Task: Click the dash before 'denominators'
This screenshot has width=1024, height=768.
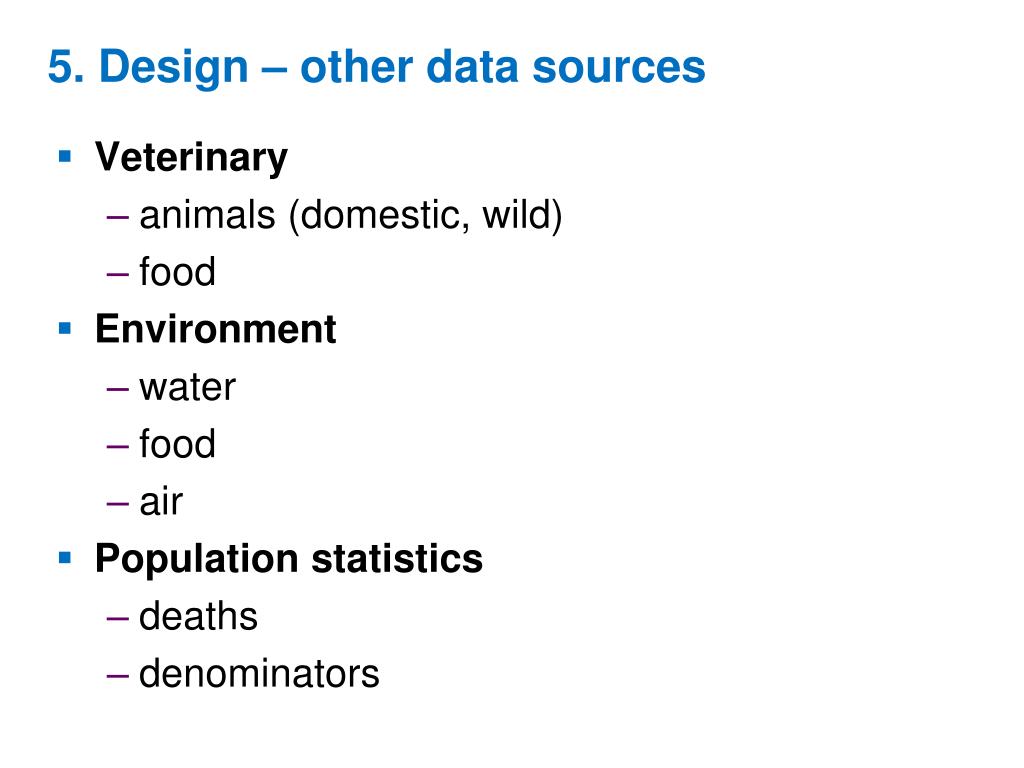Action: 118,675
